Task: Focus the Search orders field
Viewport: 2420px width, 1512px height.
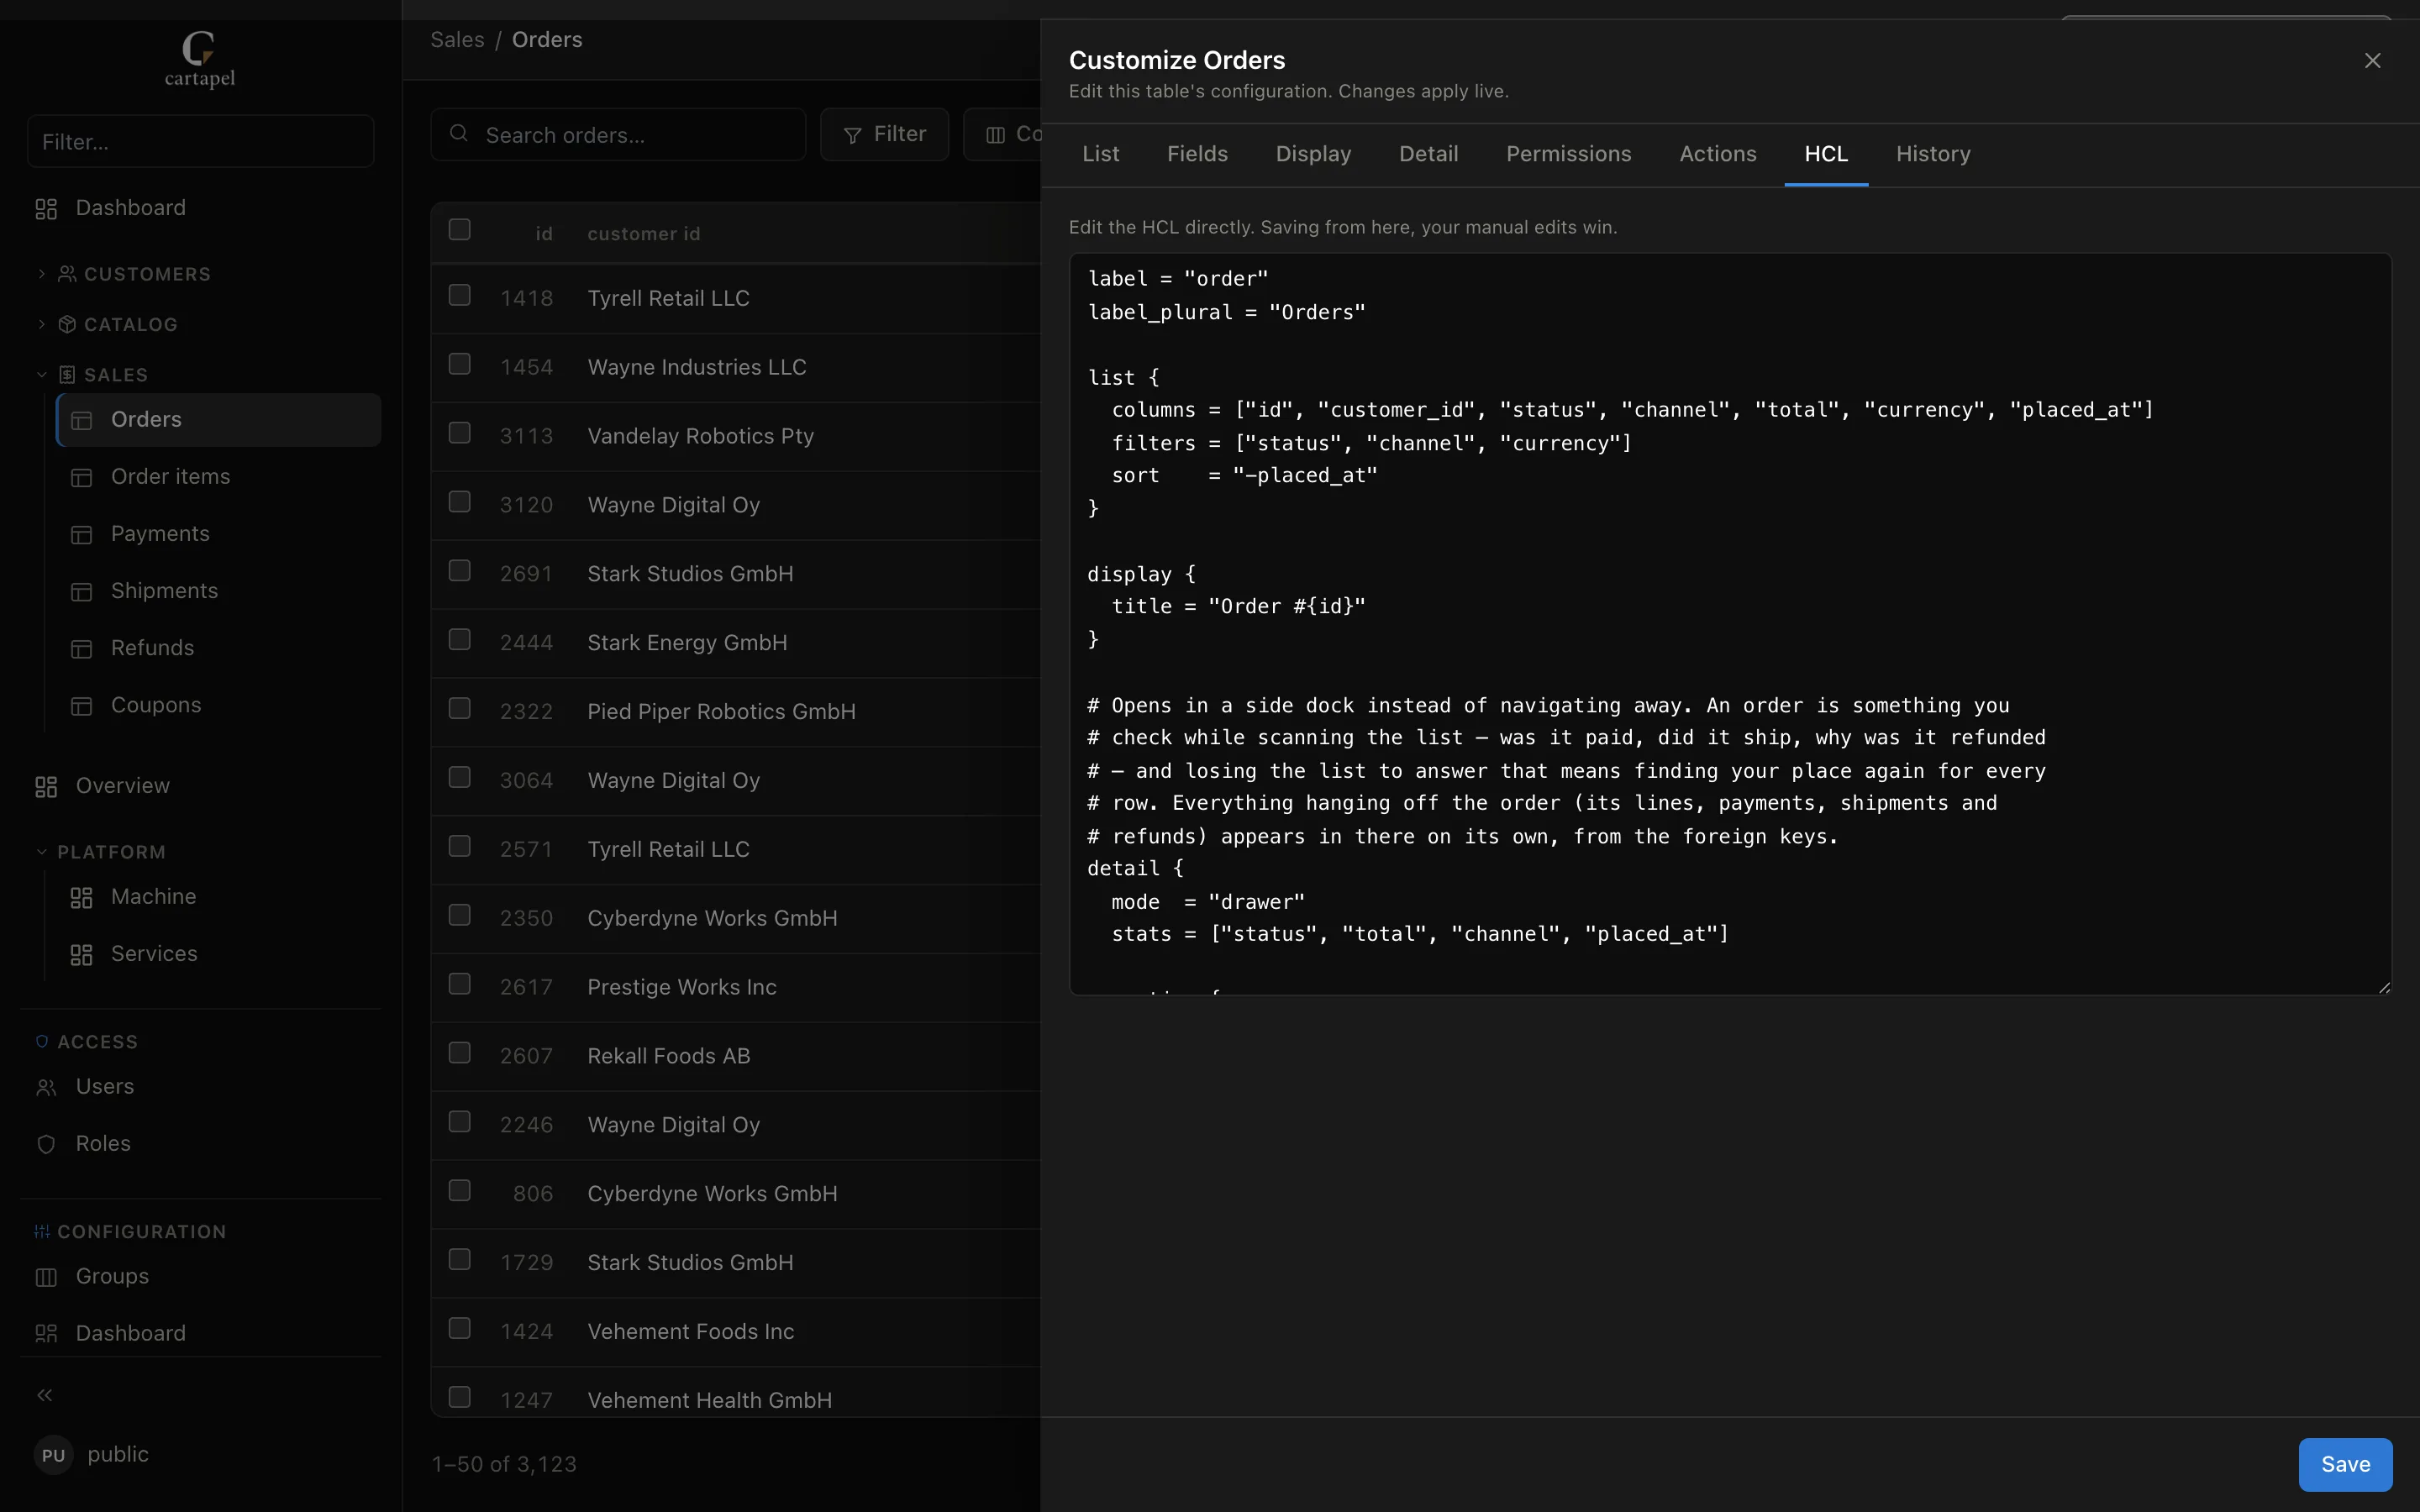Action: (x=618, y=134)
